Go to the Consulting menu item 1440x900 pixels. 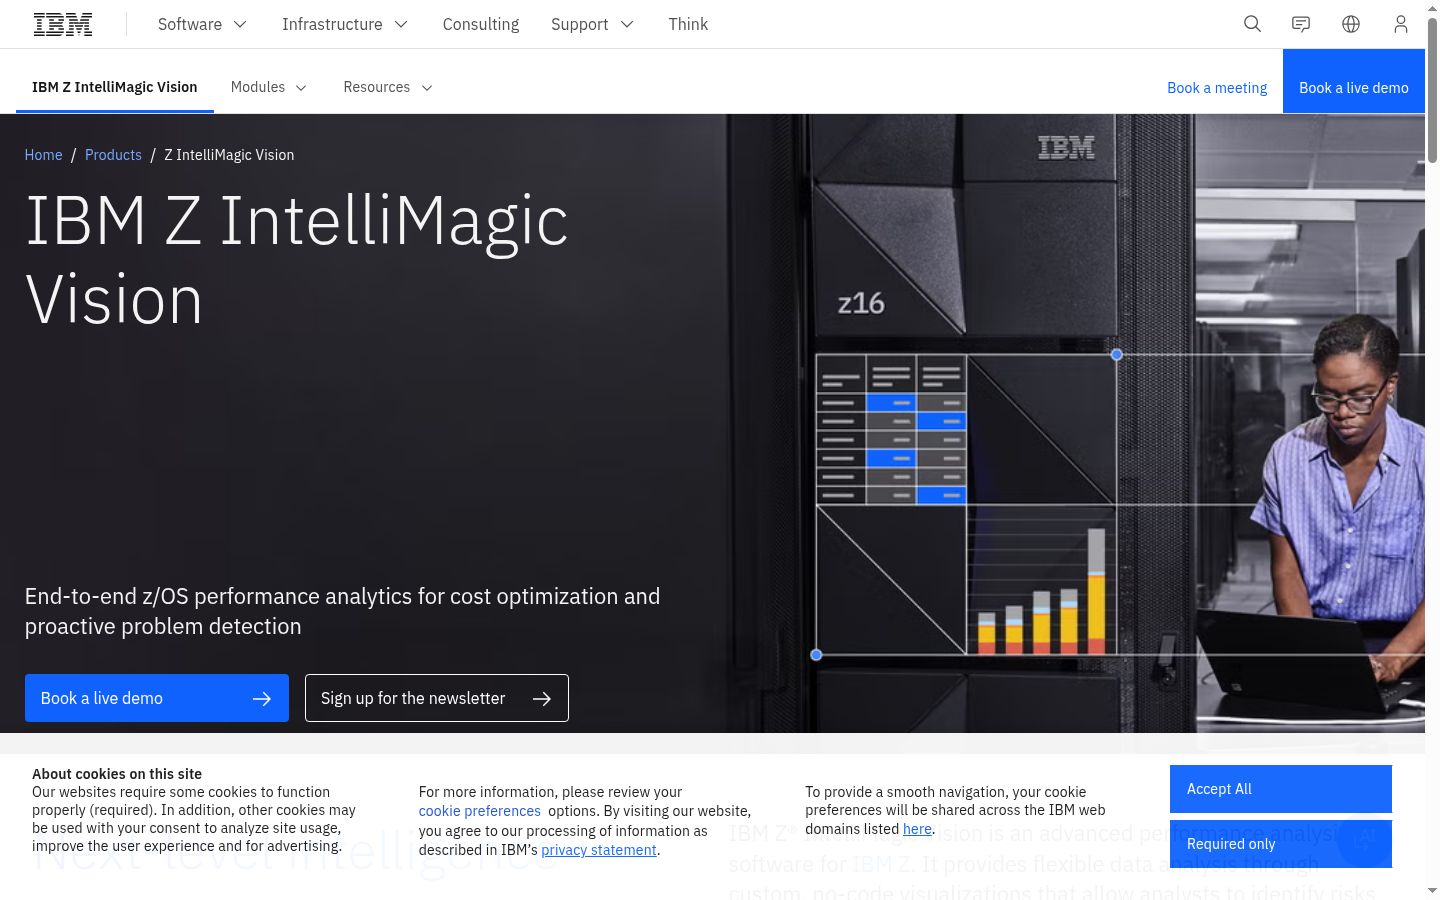pos(481,24)
